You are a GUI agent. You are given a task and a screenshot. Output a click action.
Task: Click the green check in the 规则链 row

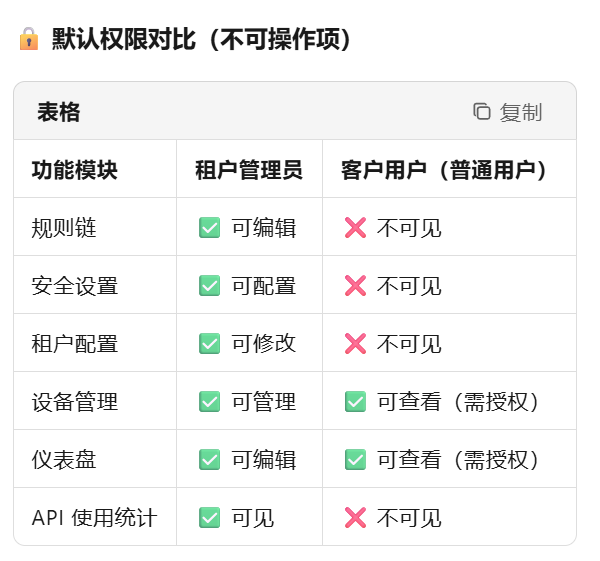point(210,228)
